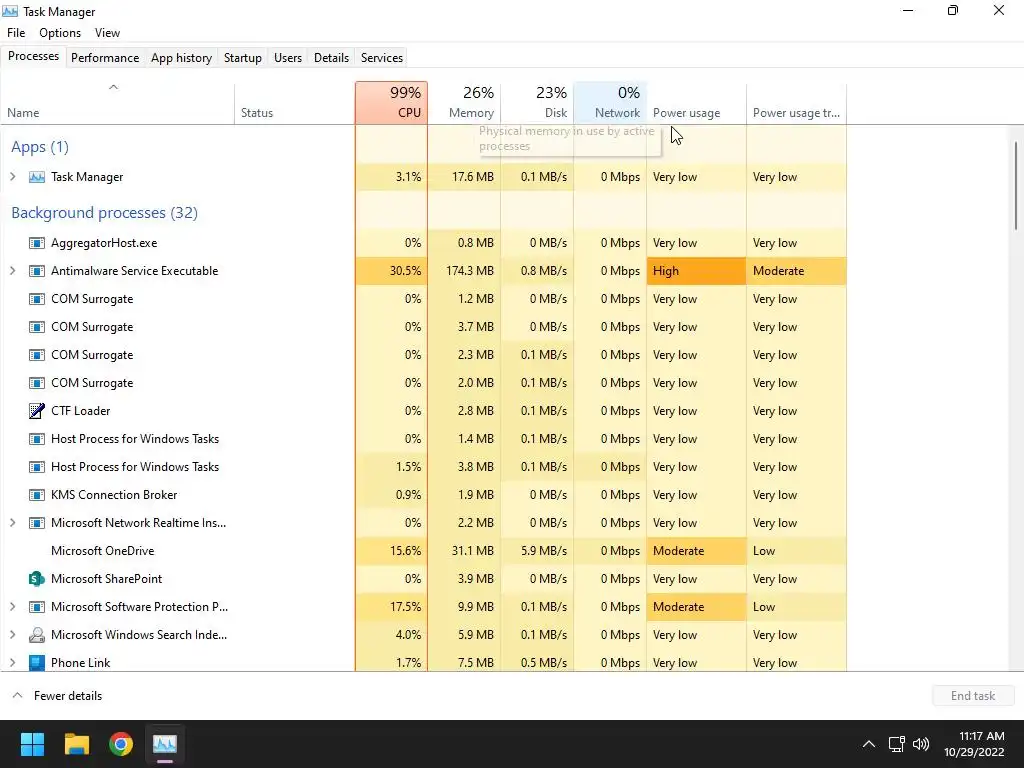
Task: Click the Microsoft Software Protection Platform icon
Action: click(x=37, y=607)
